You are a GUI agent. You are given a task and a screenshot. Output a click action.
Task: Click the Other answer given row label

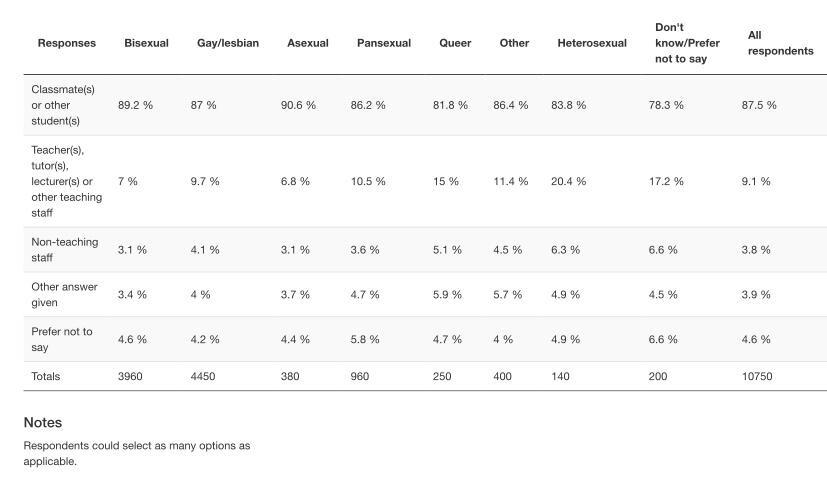pyautogui.click(x=64, y=294)
